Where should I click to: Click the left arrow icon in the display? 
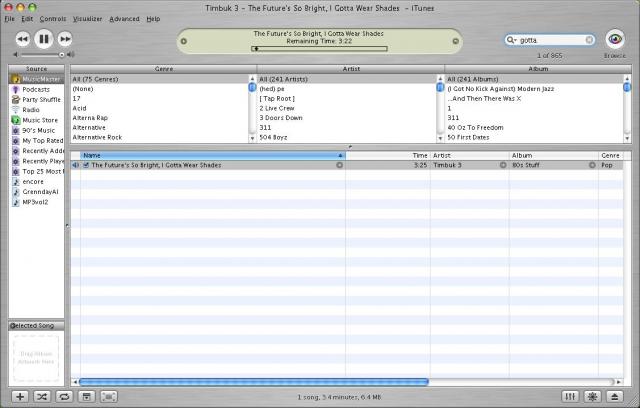click(x=184, y=41)
